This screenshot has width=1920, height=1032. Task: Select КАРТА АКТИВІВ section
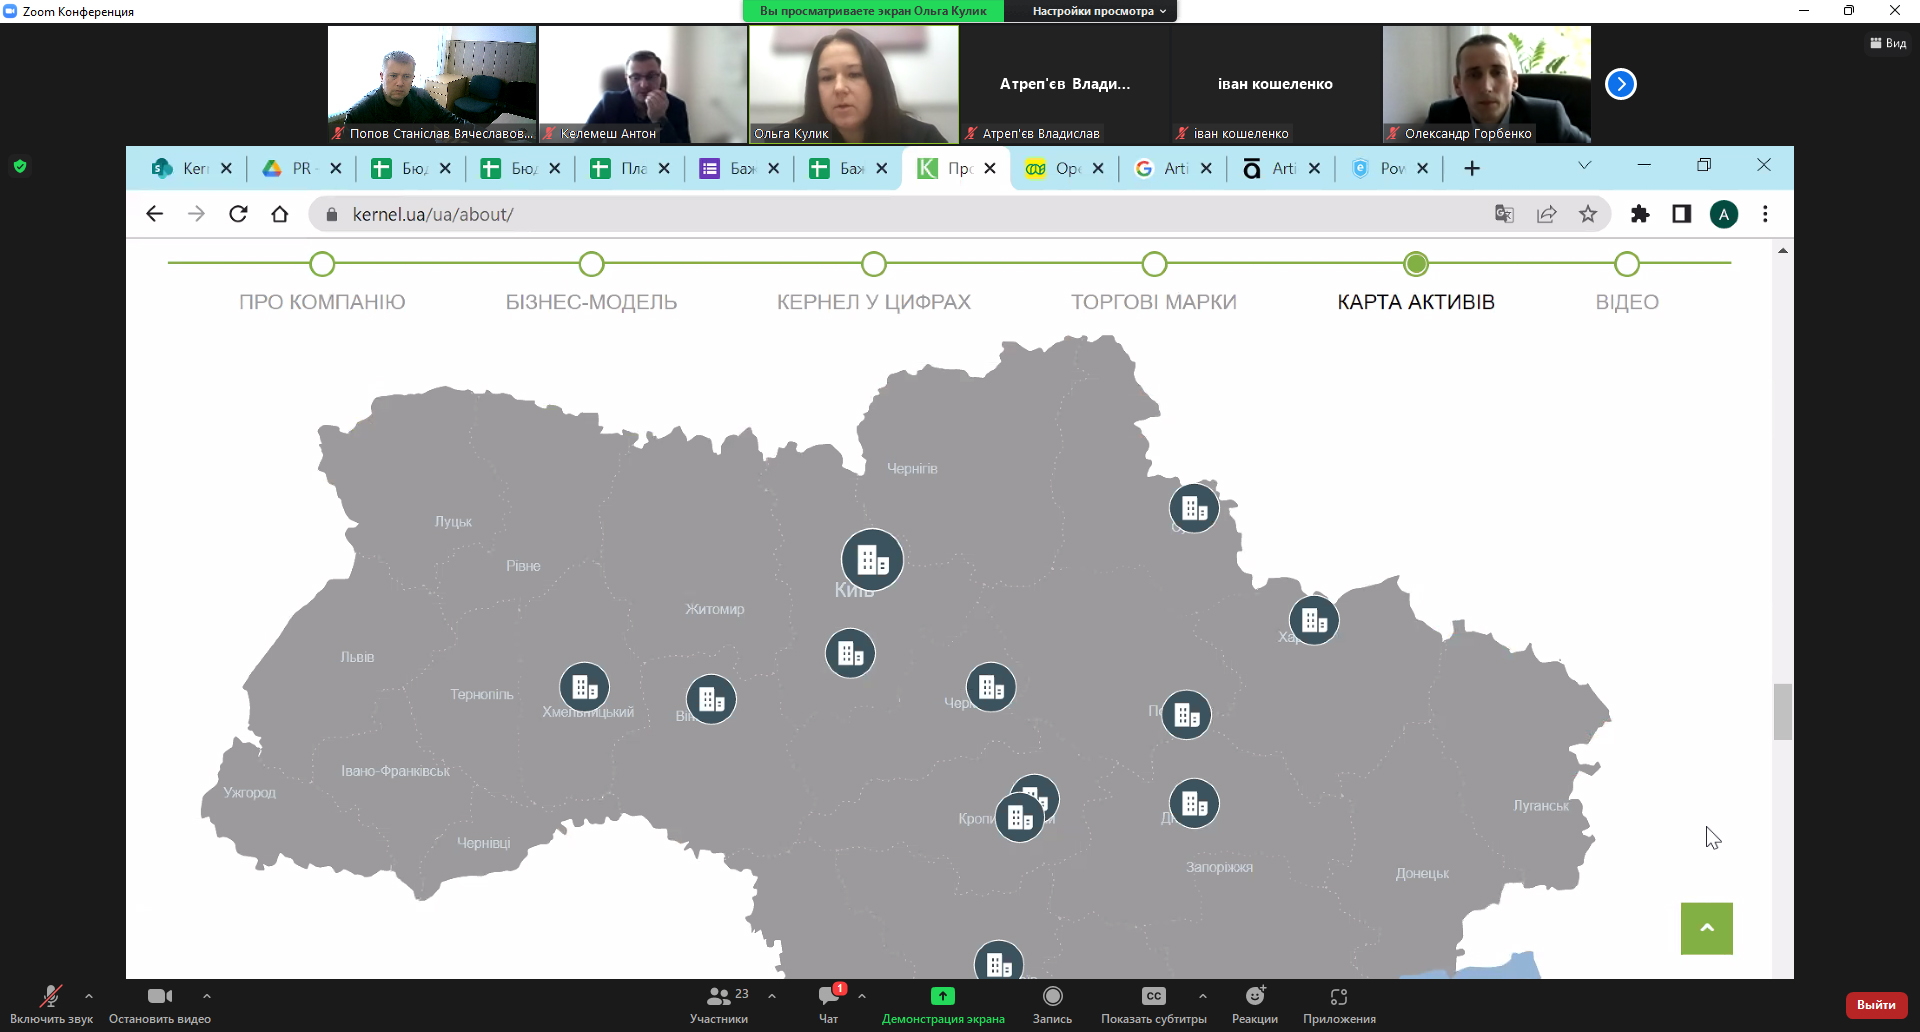(x=1416, y=302)
